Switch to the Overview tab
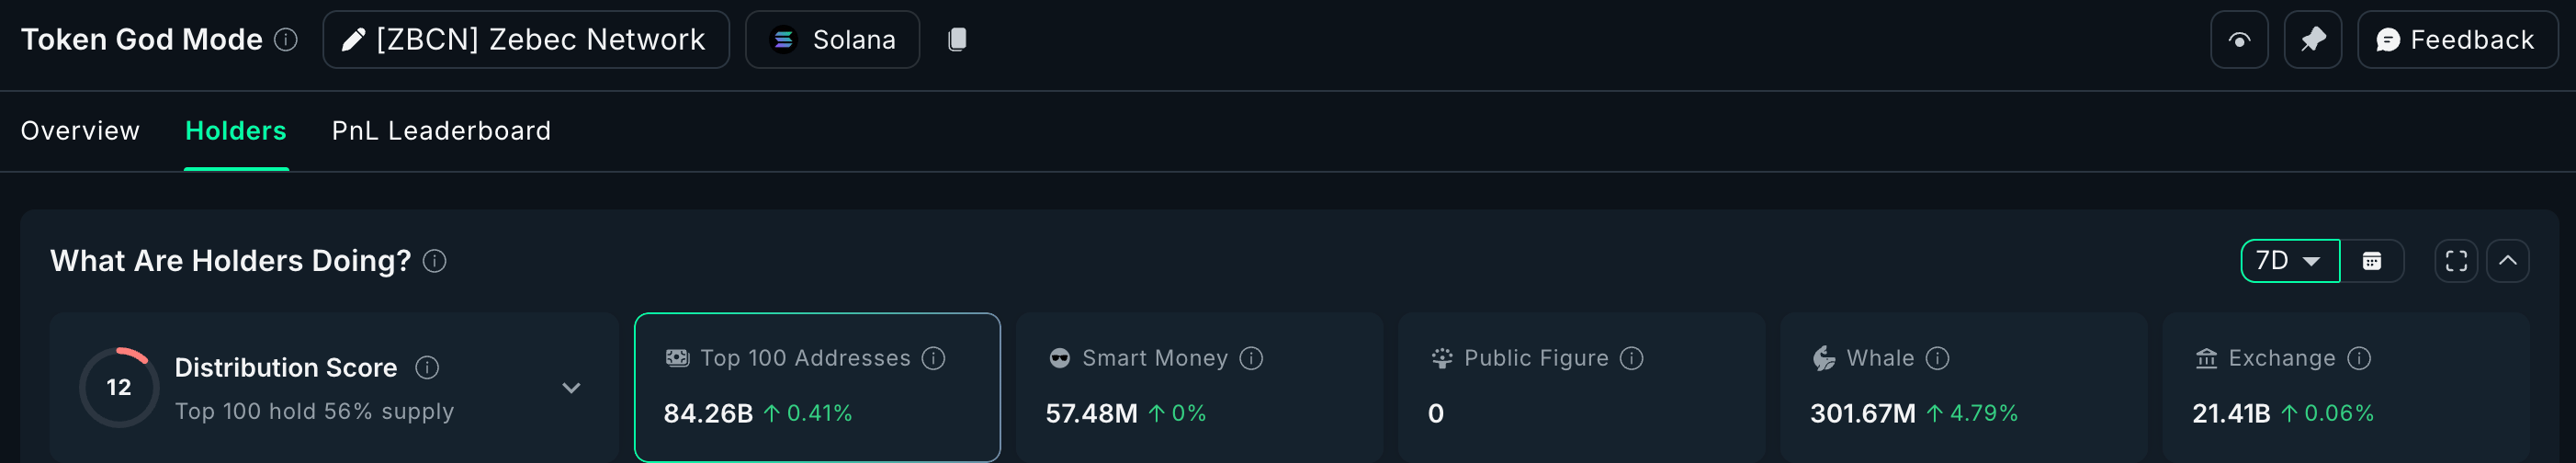 click(x=80, y=131)
